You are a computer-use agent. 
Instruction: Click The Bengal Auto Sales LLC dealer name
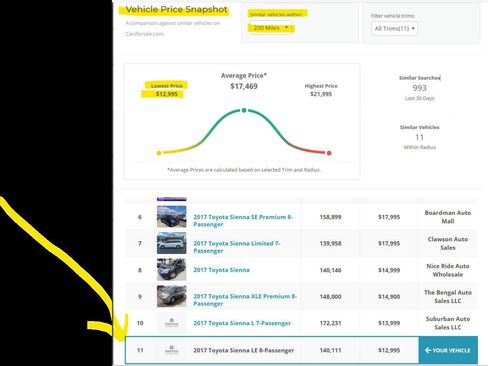[x=448, y=296]
